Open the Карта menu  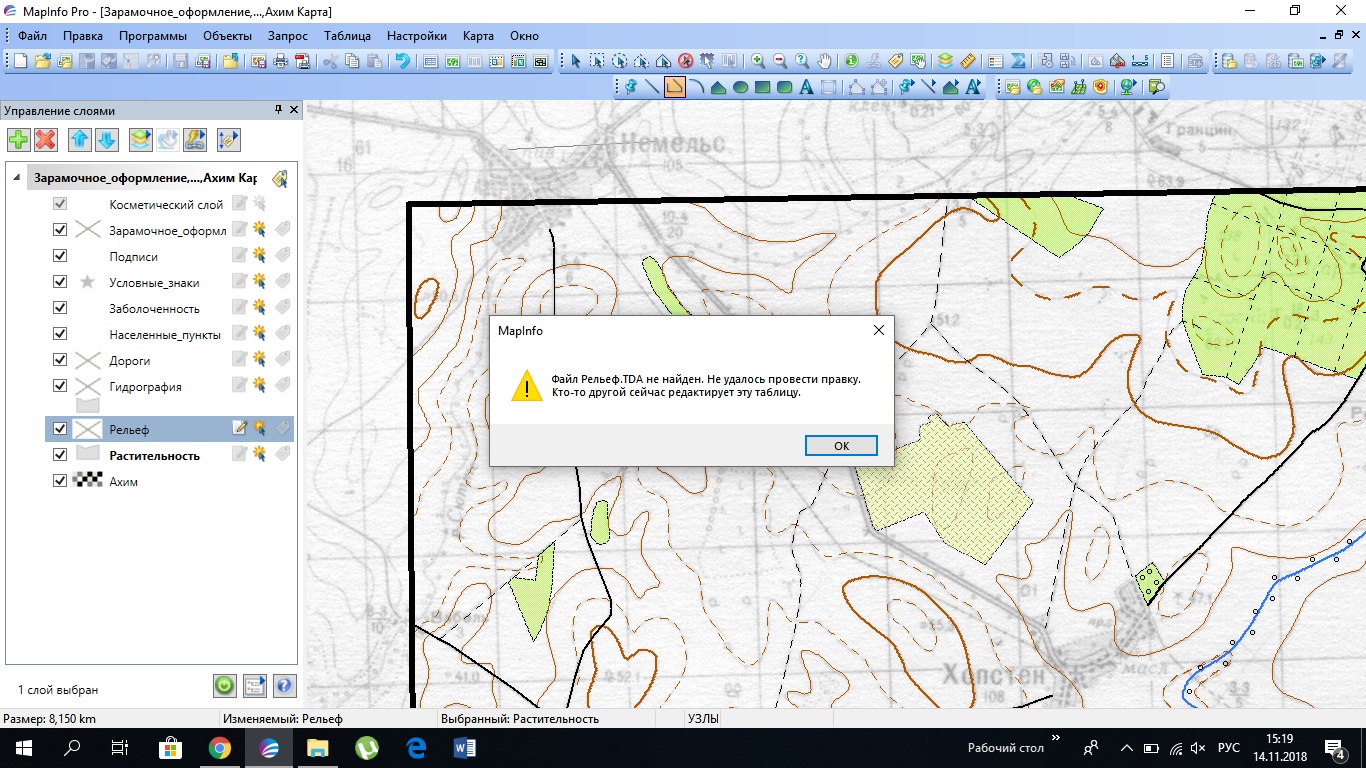[x=478, y=36]
